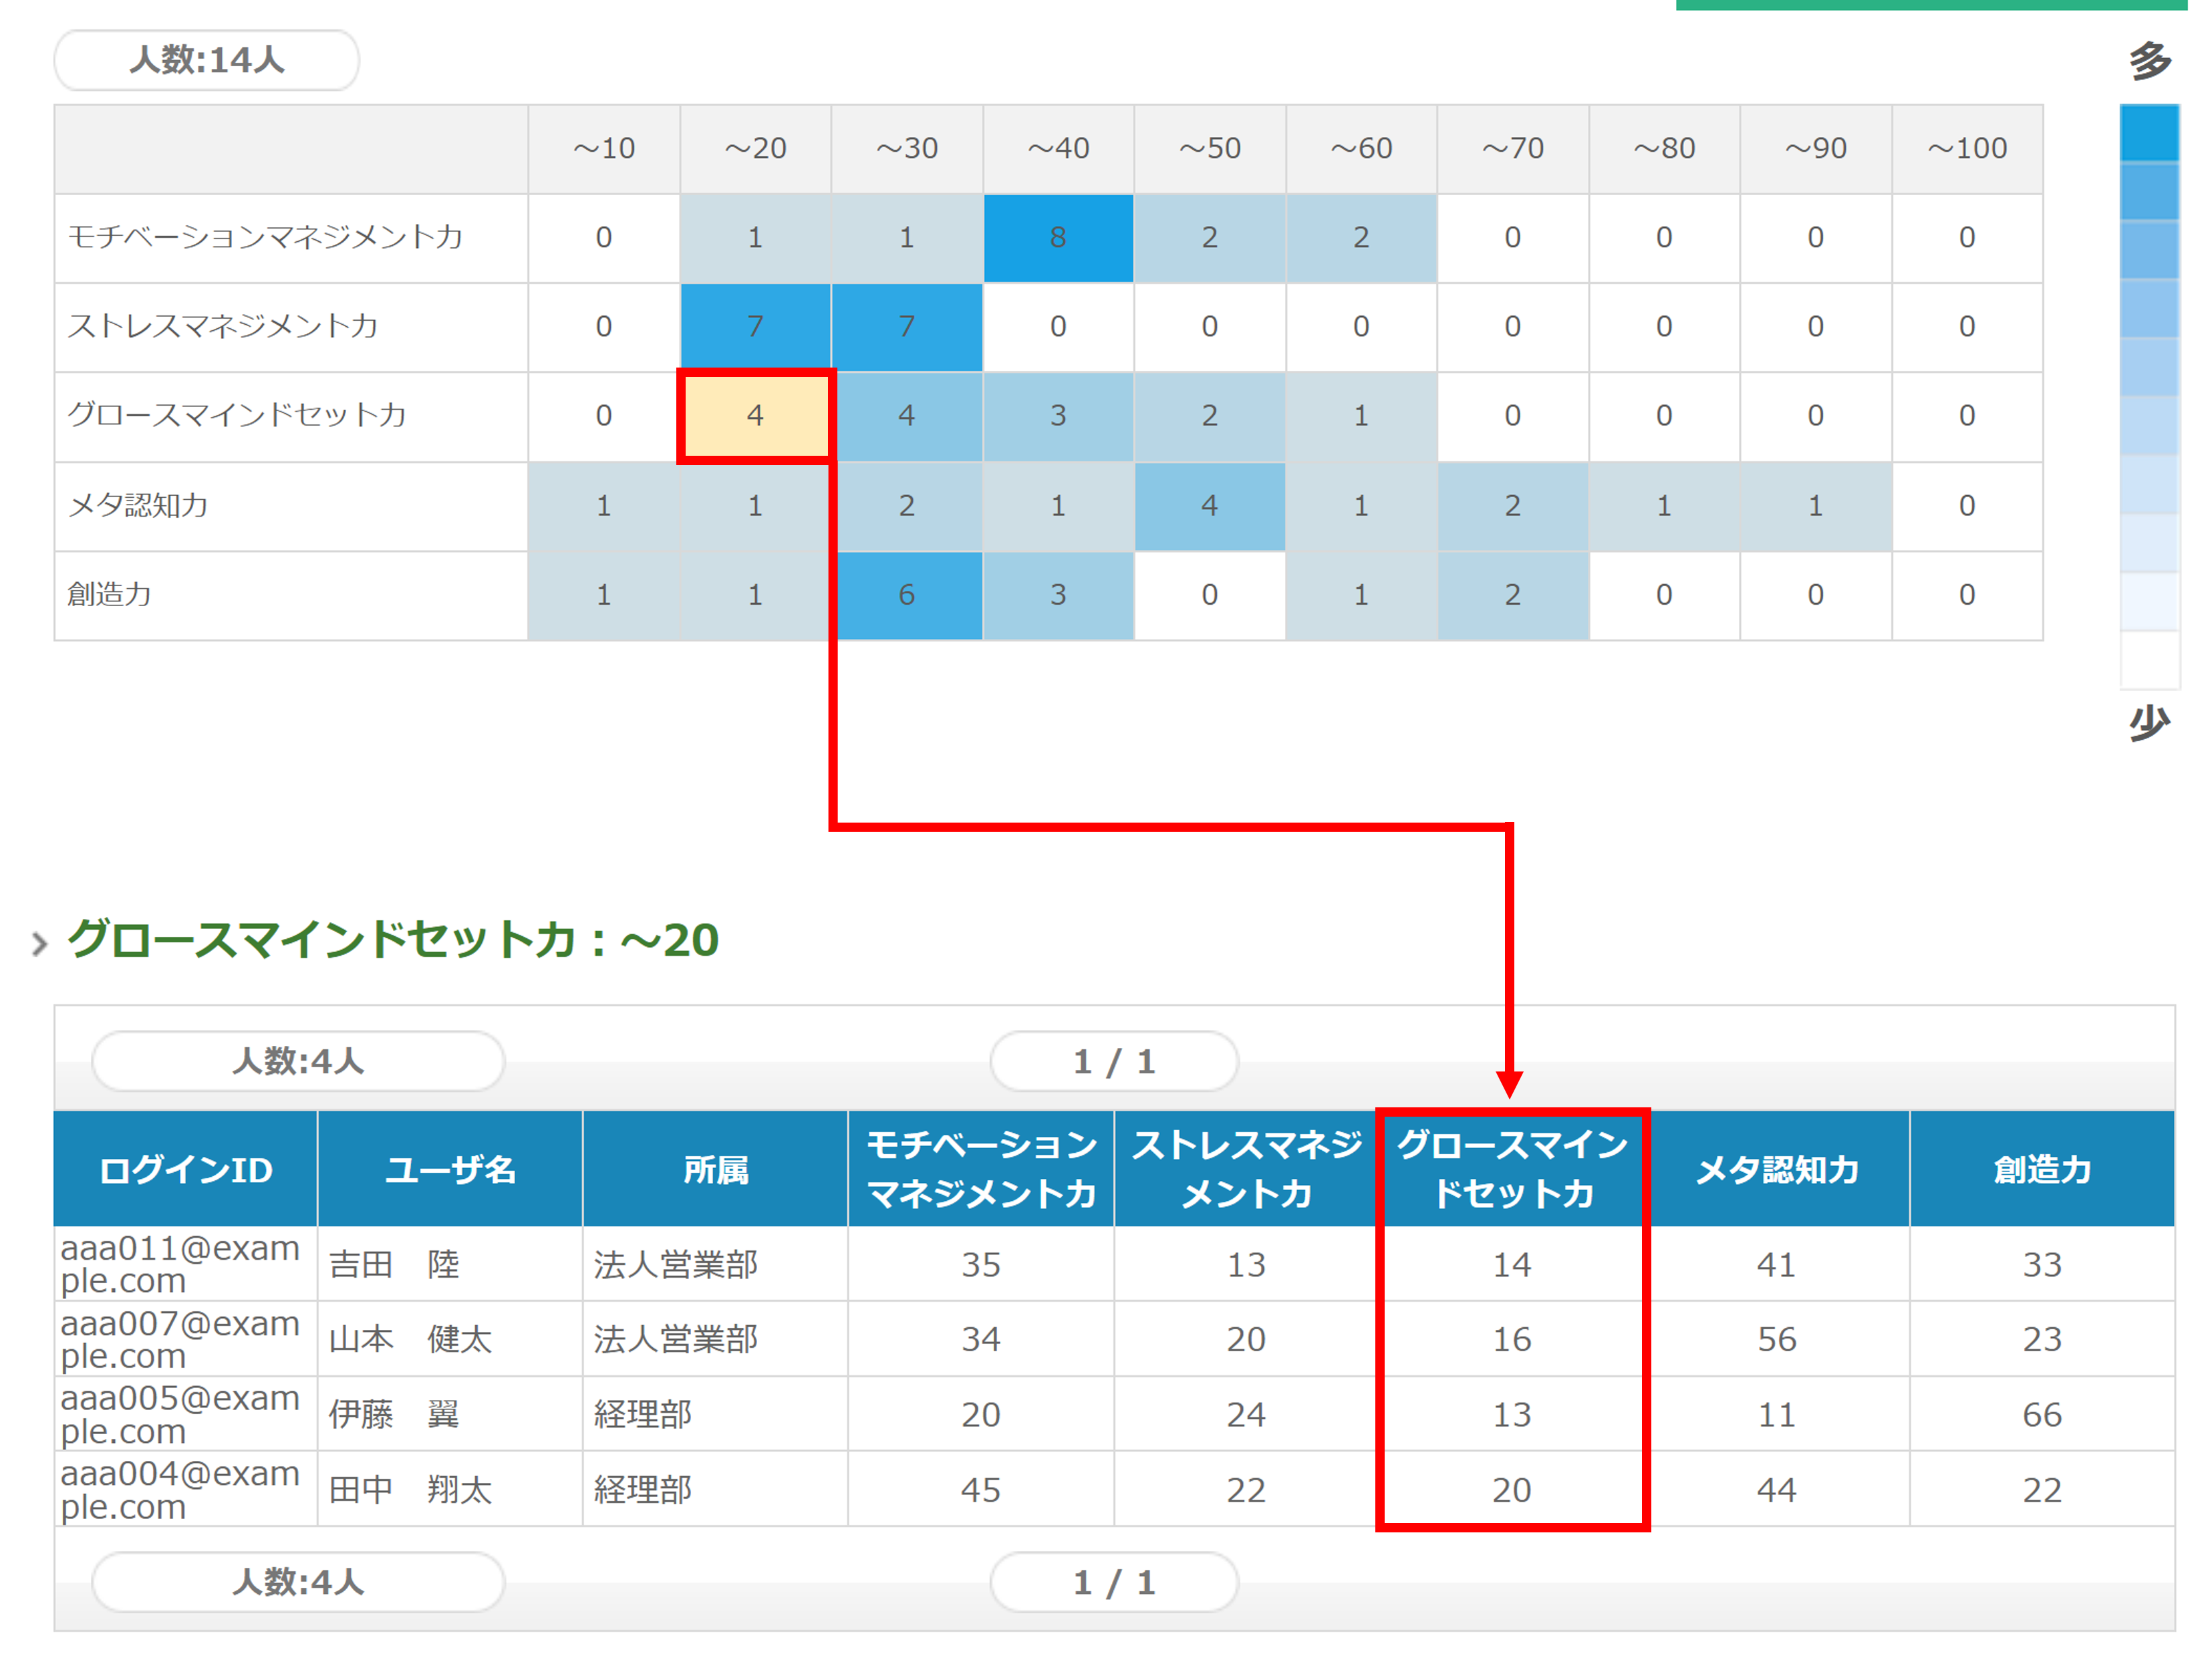
Task: Click the ～40 cell with 3 in 創造力 row
Action: (x=1058, y=595)
